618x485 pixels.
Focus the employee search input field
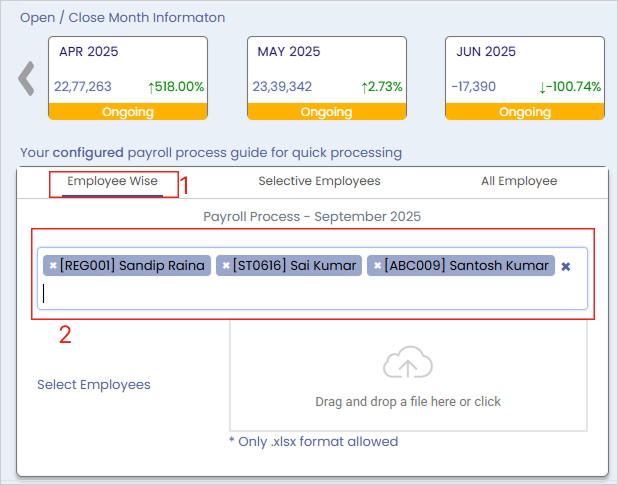(300, 294)
